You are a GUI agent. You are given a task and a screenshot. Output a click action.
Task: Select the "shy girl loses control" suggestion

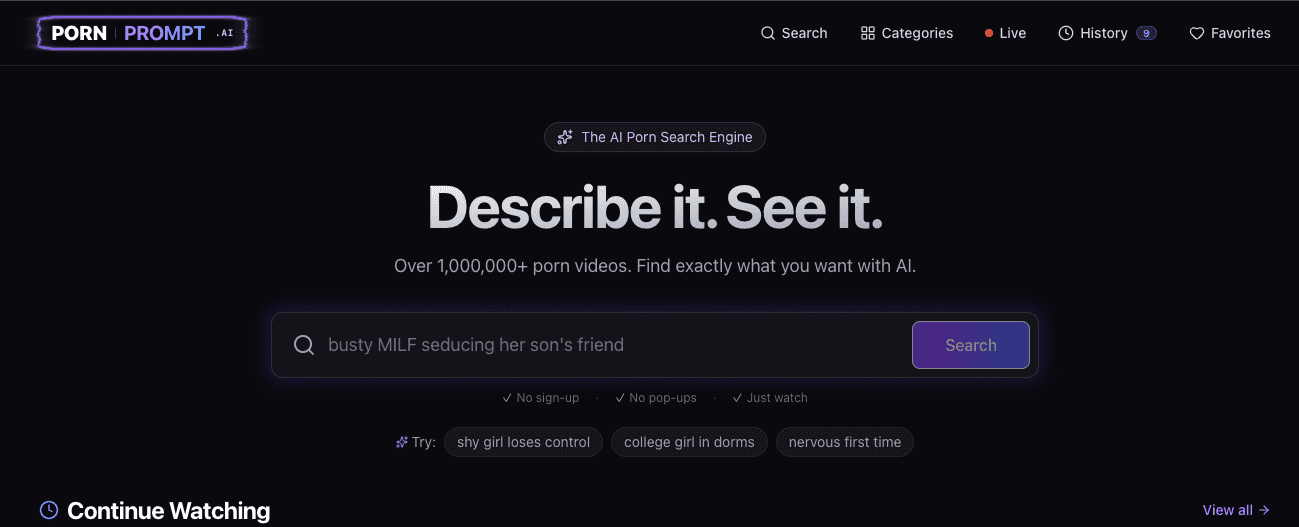point(524,442)
